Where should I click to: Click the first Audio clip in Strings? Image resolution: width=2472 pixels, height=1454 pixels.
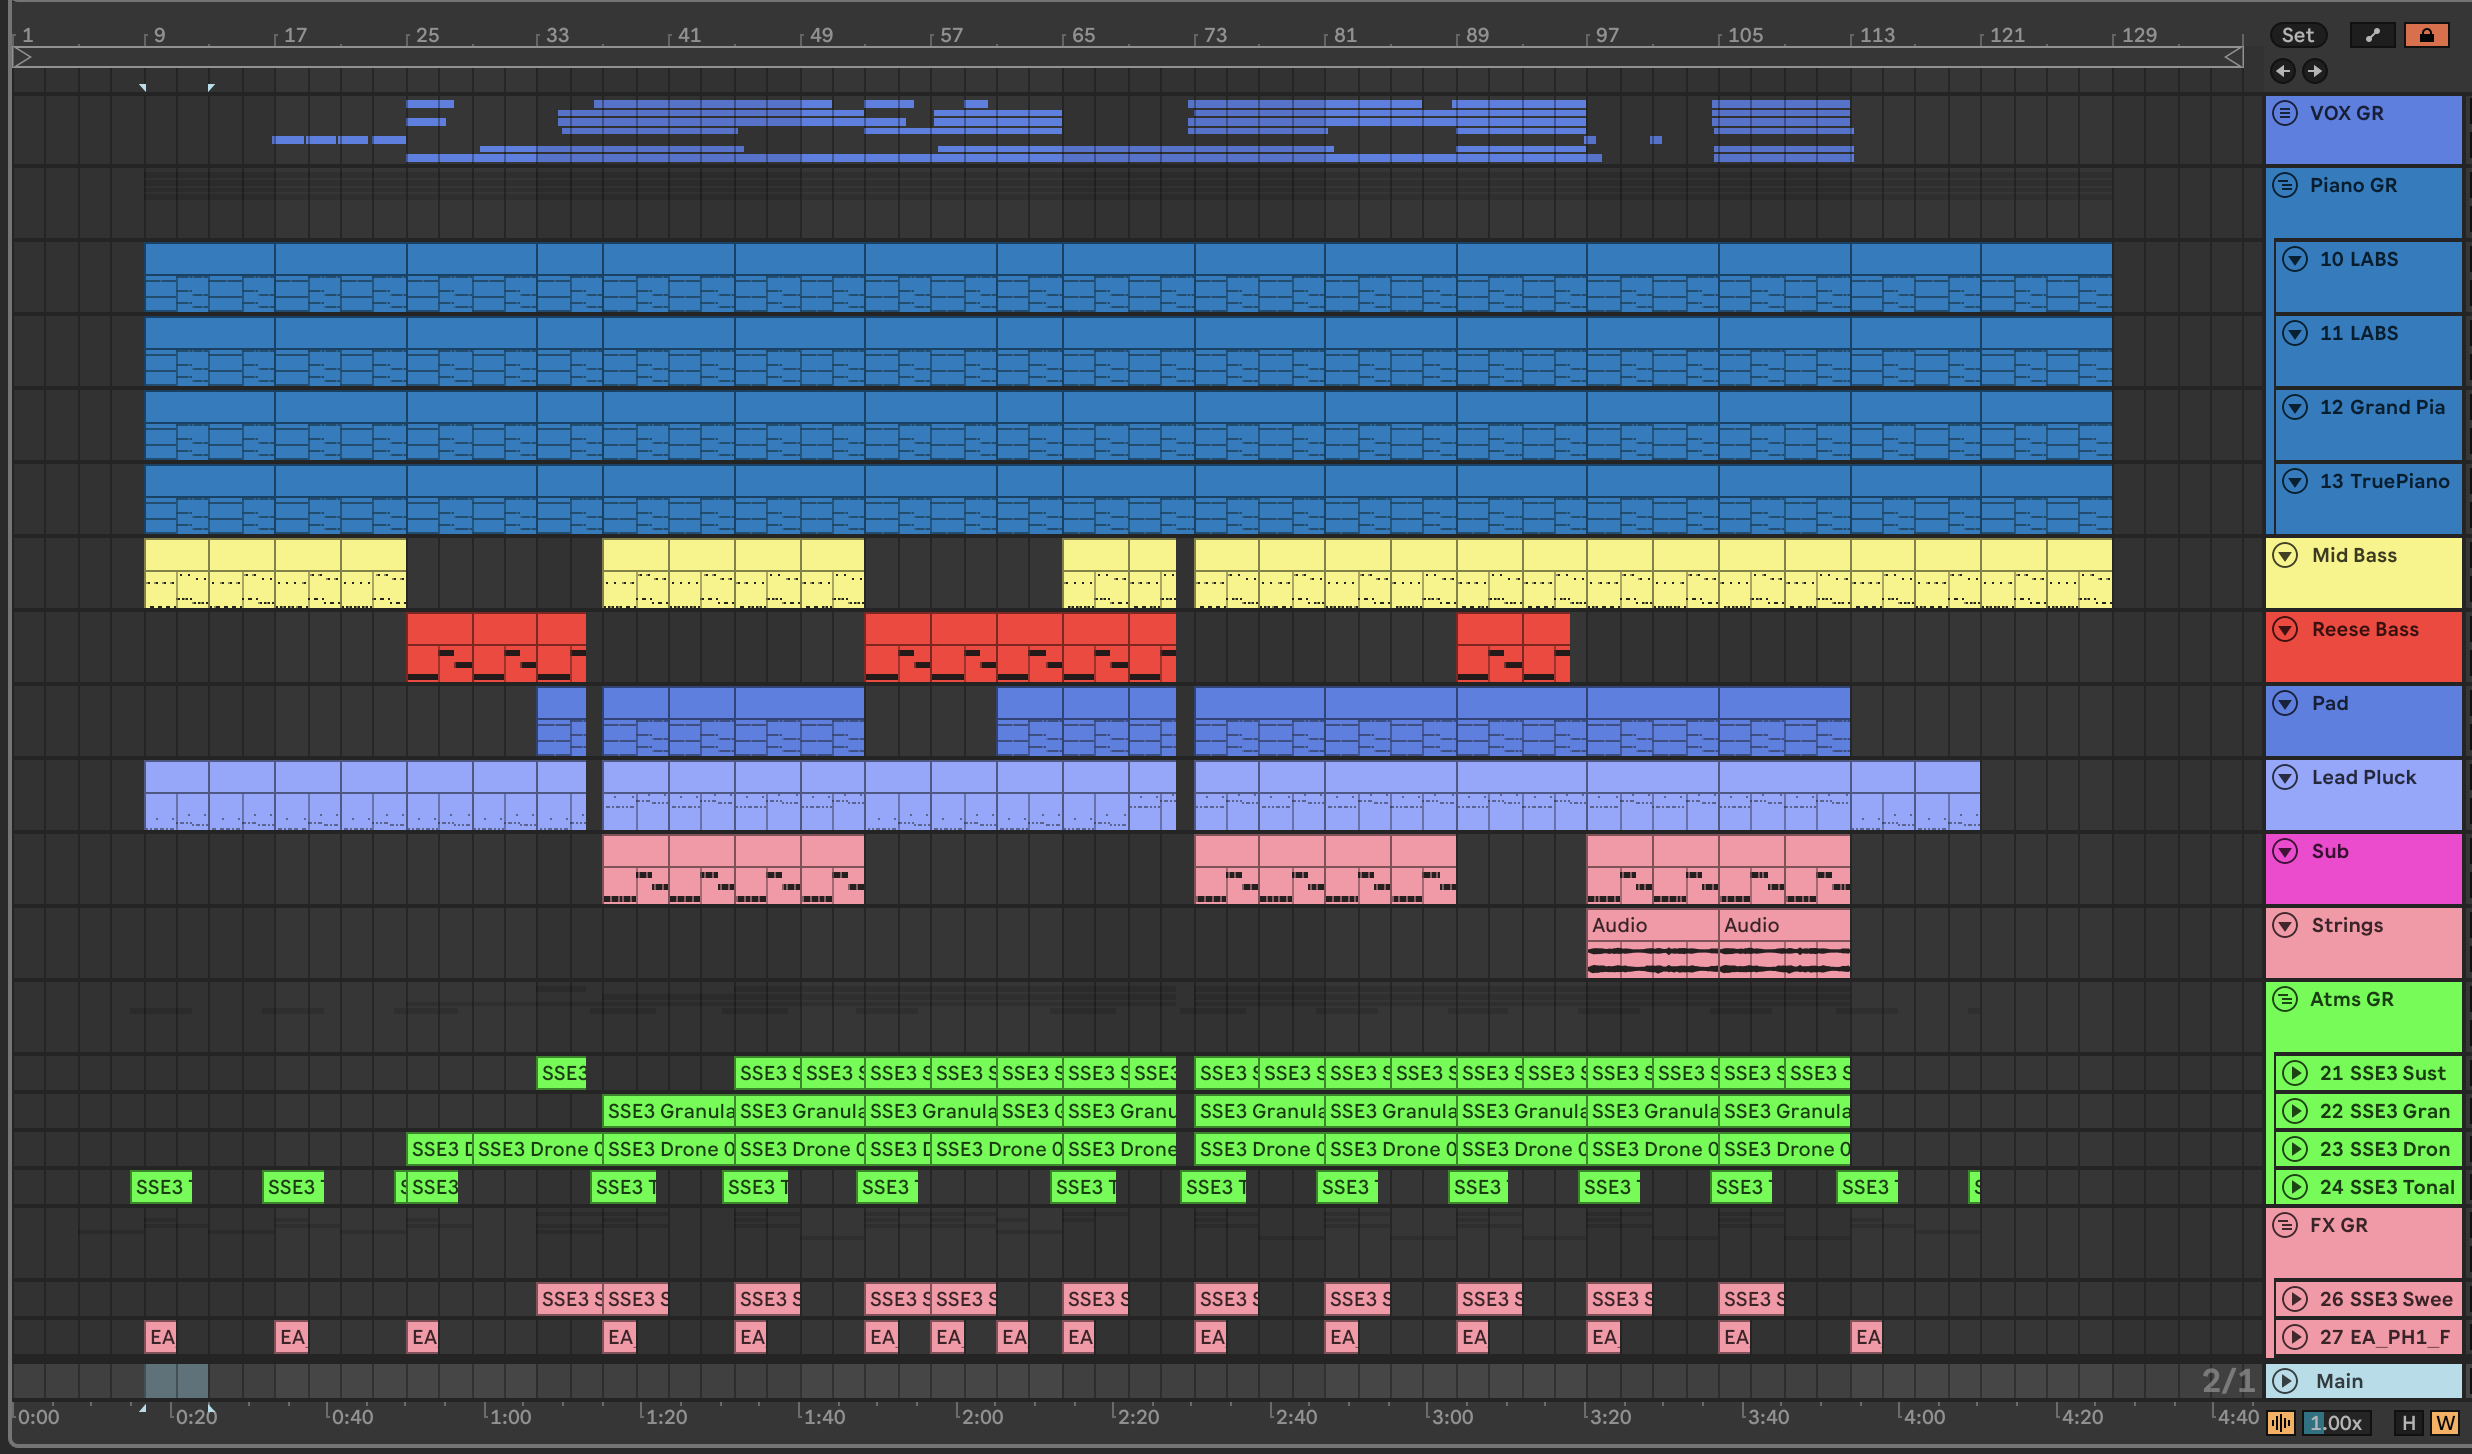[x=1651, y=925]
